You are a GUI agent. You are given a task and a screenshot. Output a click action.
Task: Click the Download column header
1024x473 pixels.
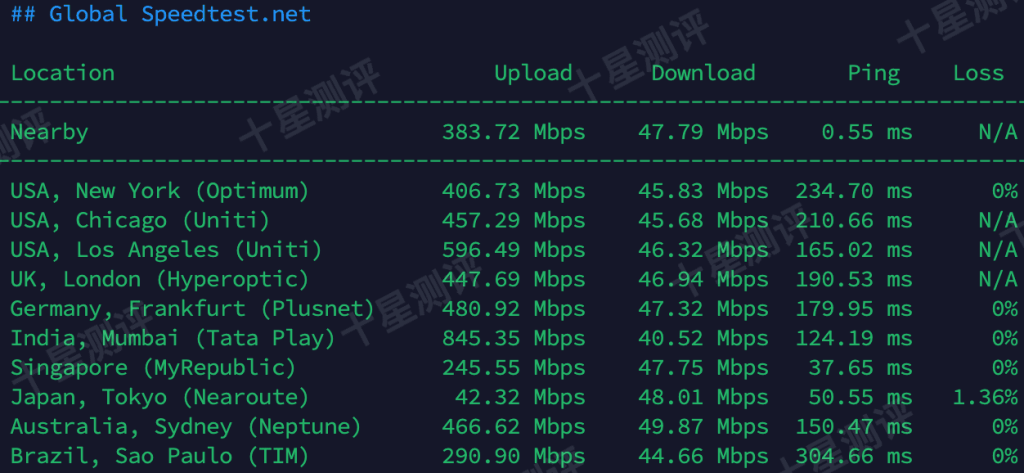point(703,73)
